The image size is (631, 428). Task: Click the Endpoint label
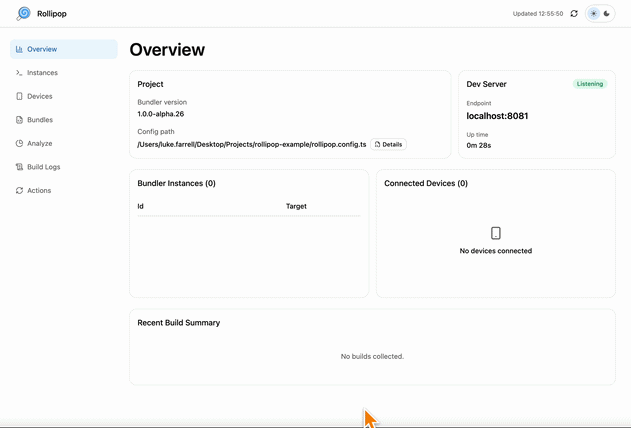coord(479,103)
